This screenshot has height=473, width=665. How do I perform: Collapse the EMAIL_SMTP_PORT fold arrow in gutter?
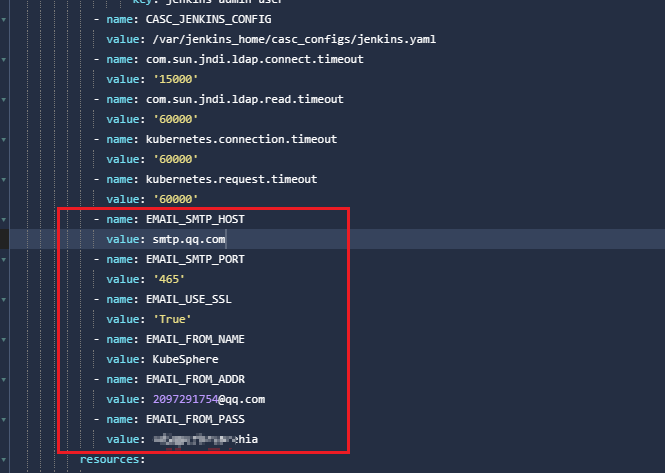4,259
